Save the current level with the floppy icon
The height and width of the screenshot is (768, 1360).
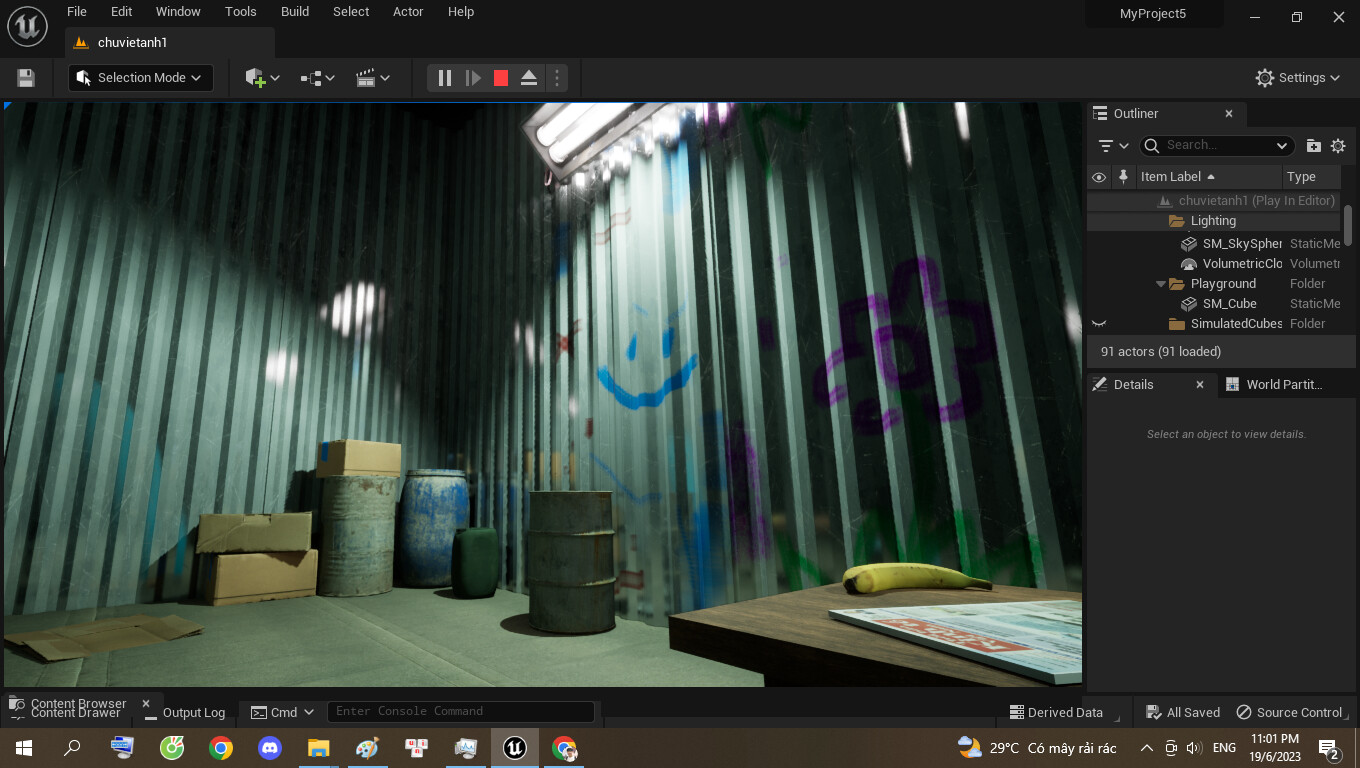pos(26,78)
